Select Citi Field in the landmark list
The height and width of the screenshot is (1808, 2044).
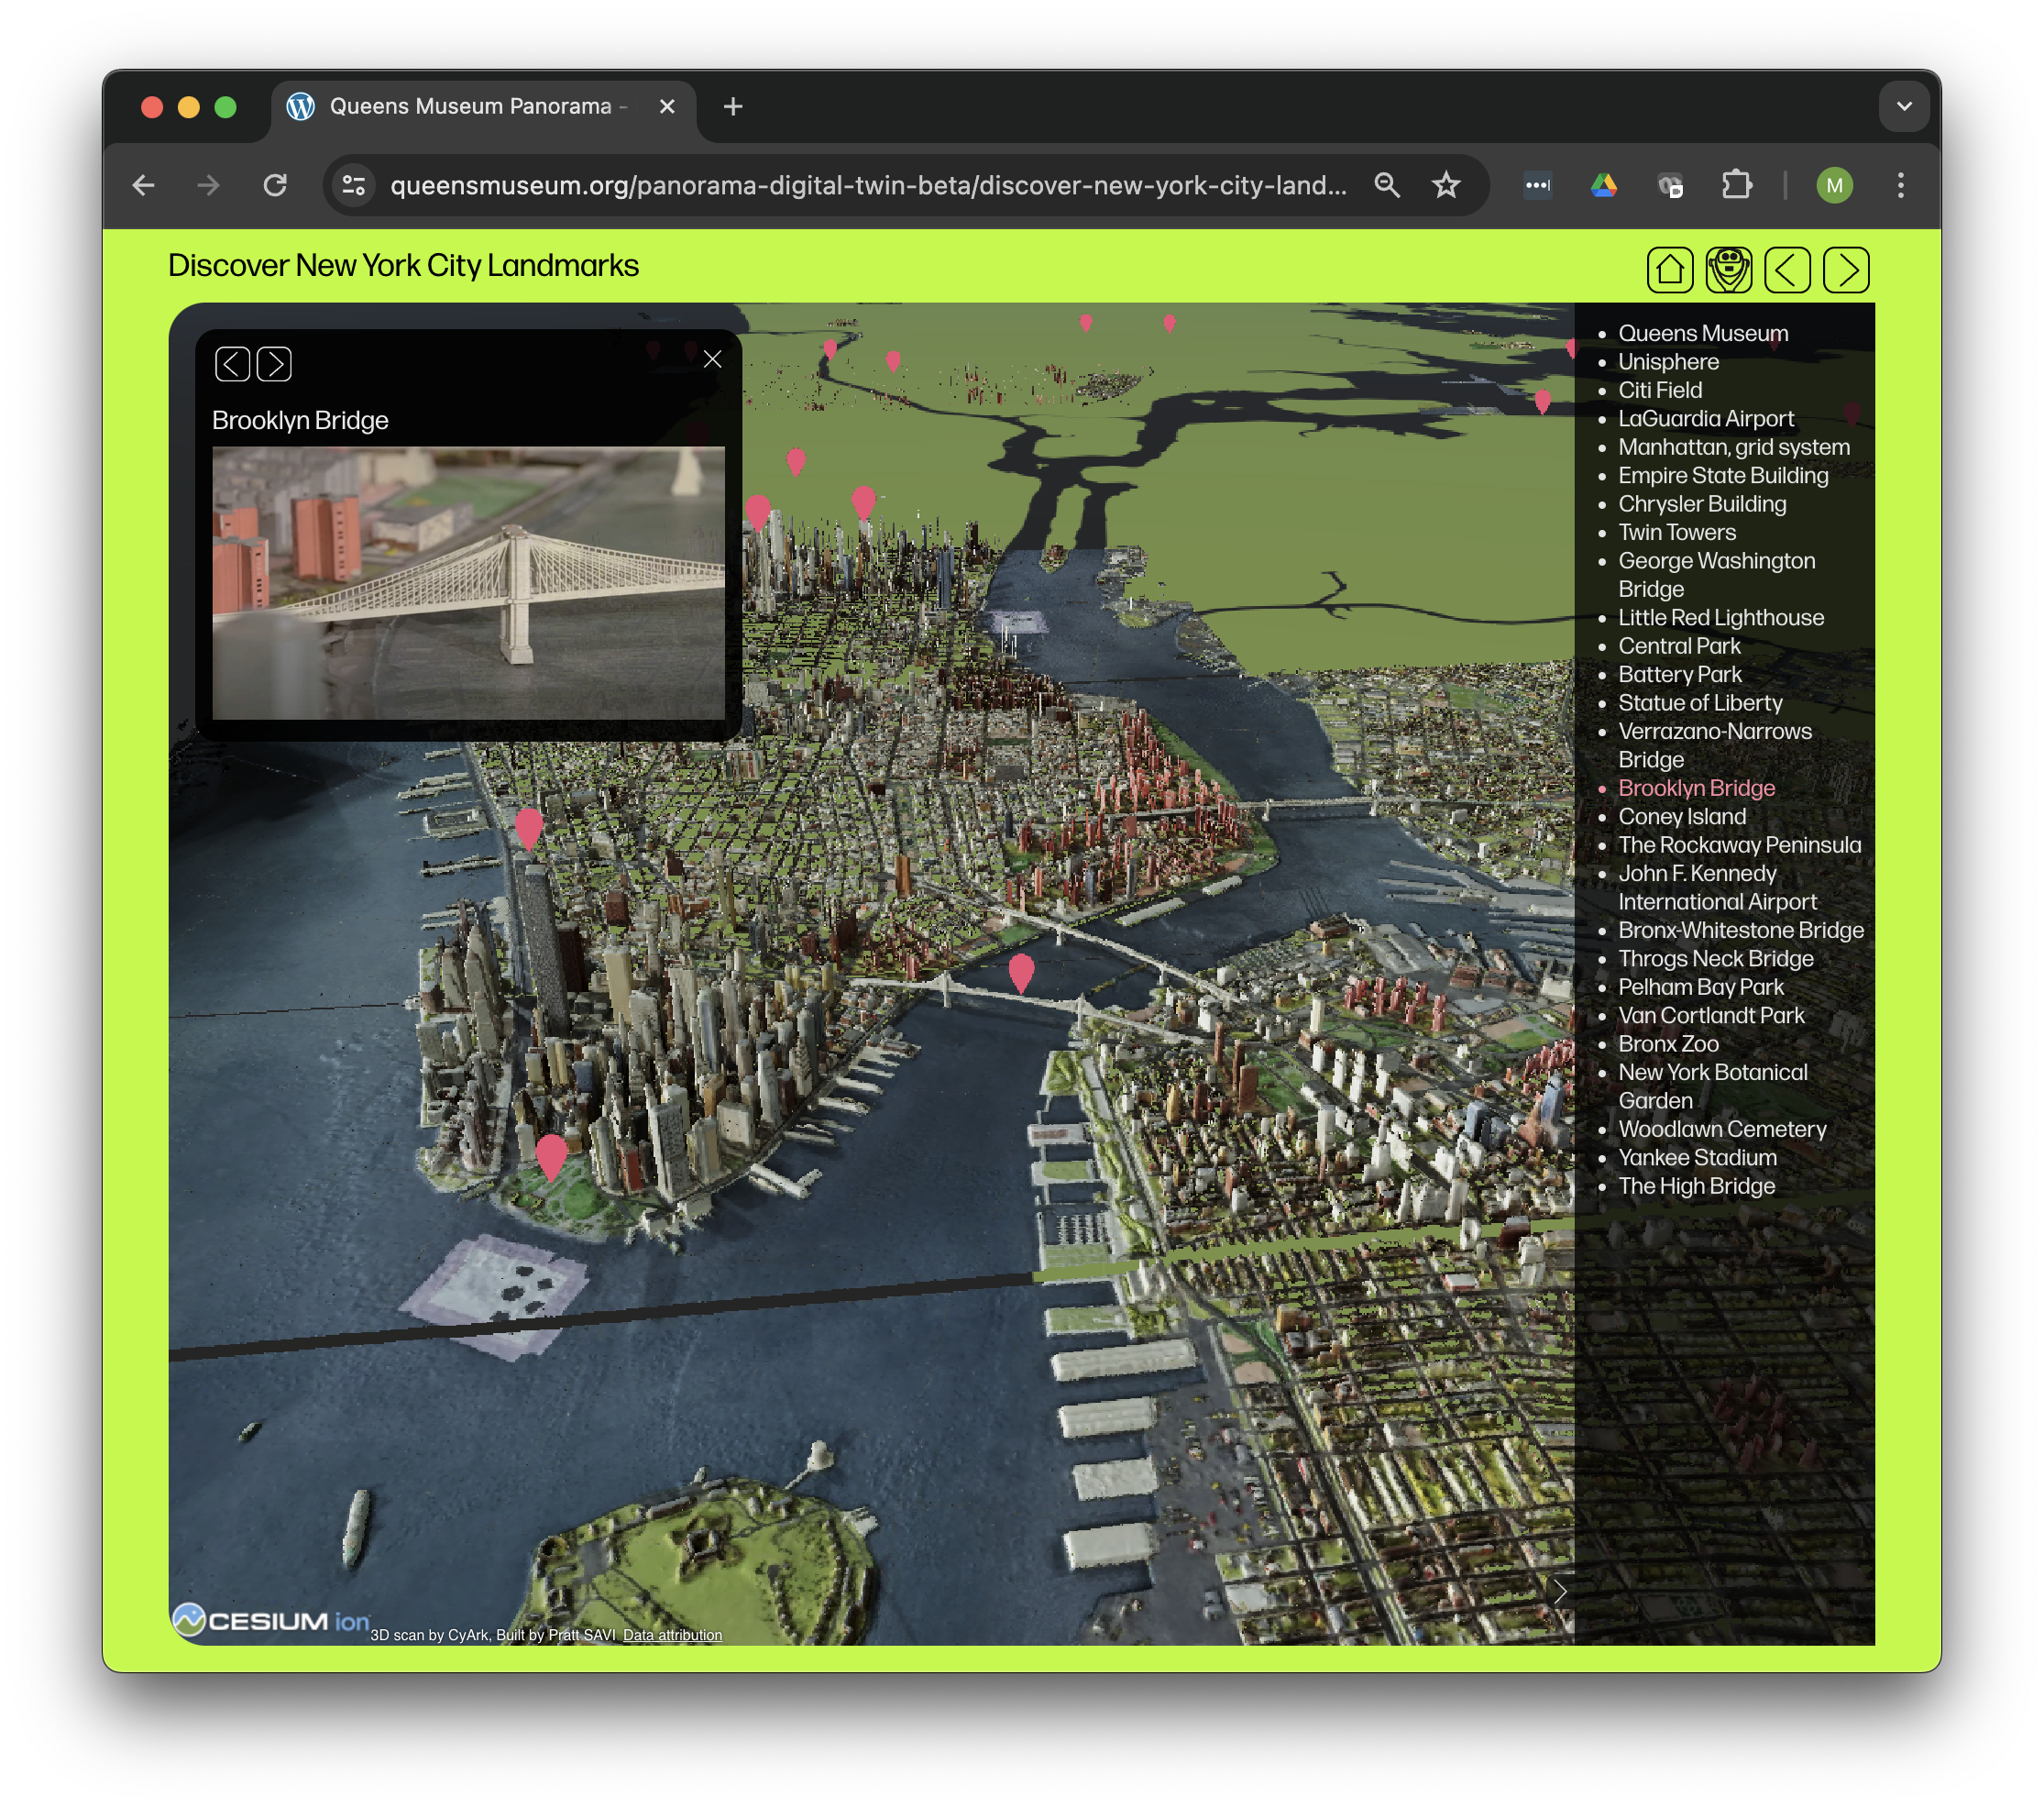tap(1660, 390)
